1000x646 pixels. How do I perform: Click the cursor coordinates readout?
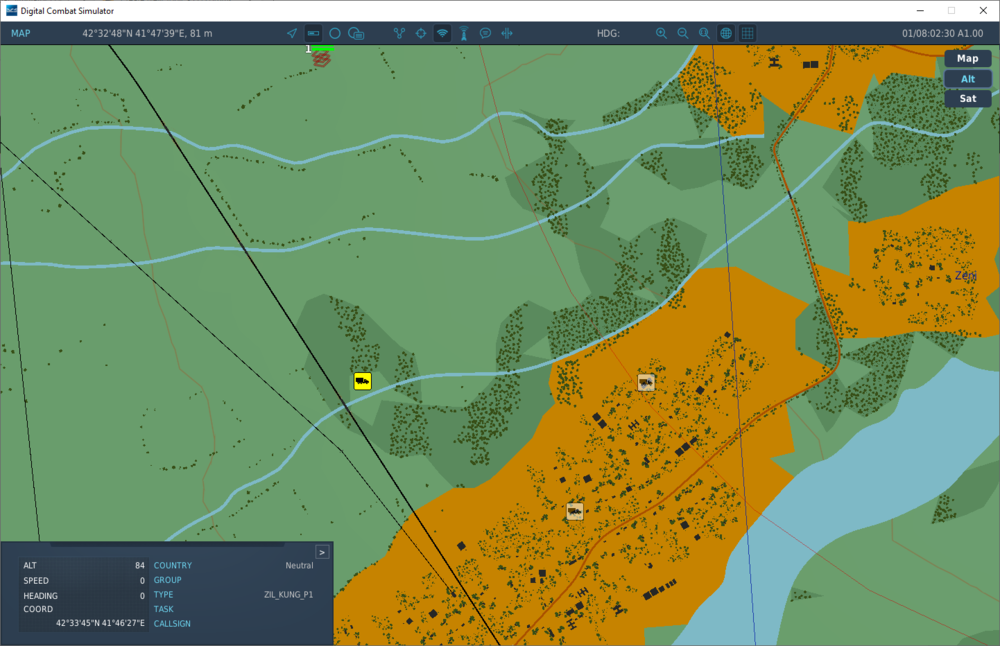pyautogui.click(x=147, y=33)
